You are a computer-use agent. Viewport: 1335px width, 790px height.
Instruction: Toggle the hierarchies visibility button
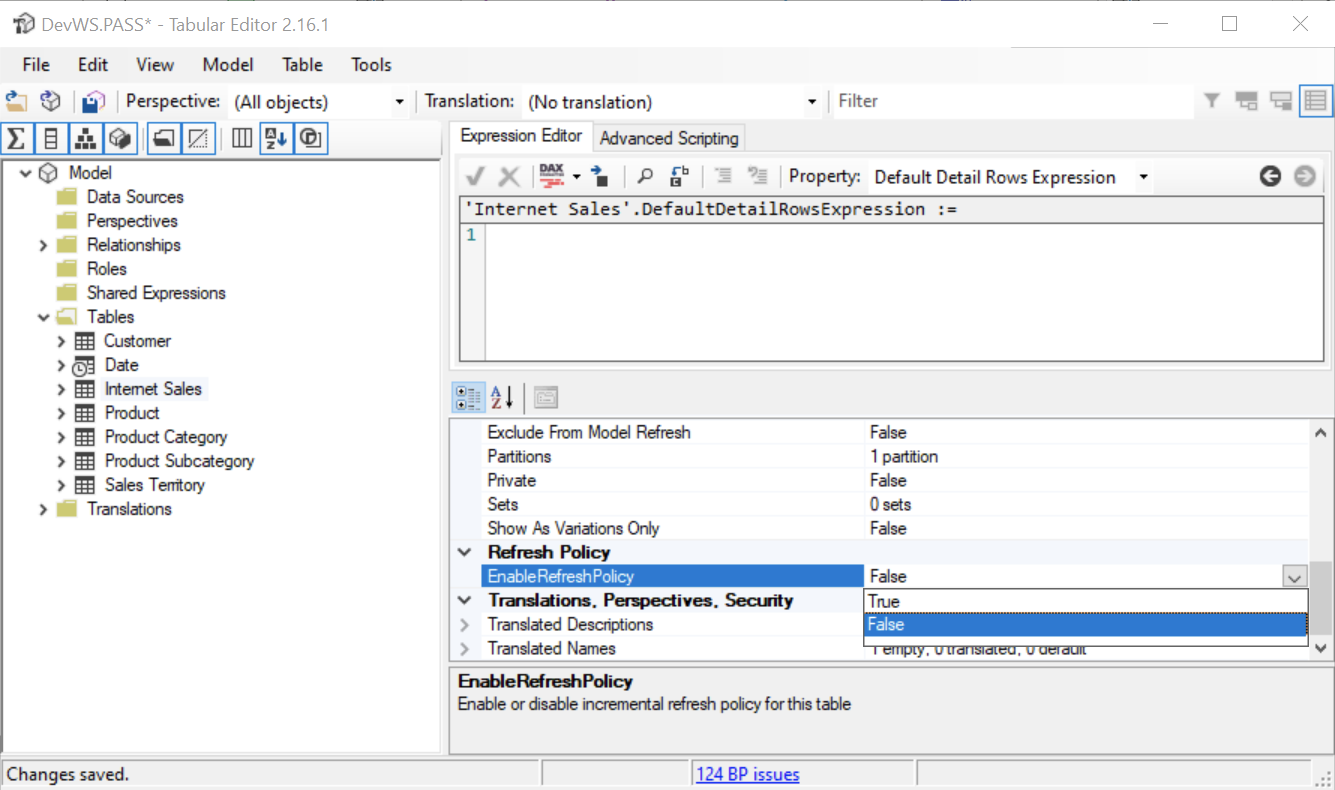pyautogui.click(x=86, y=138)
